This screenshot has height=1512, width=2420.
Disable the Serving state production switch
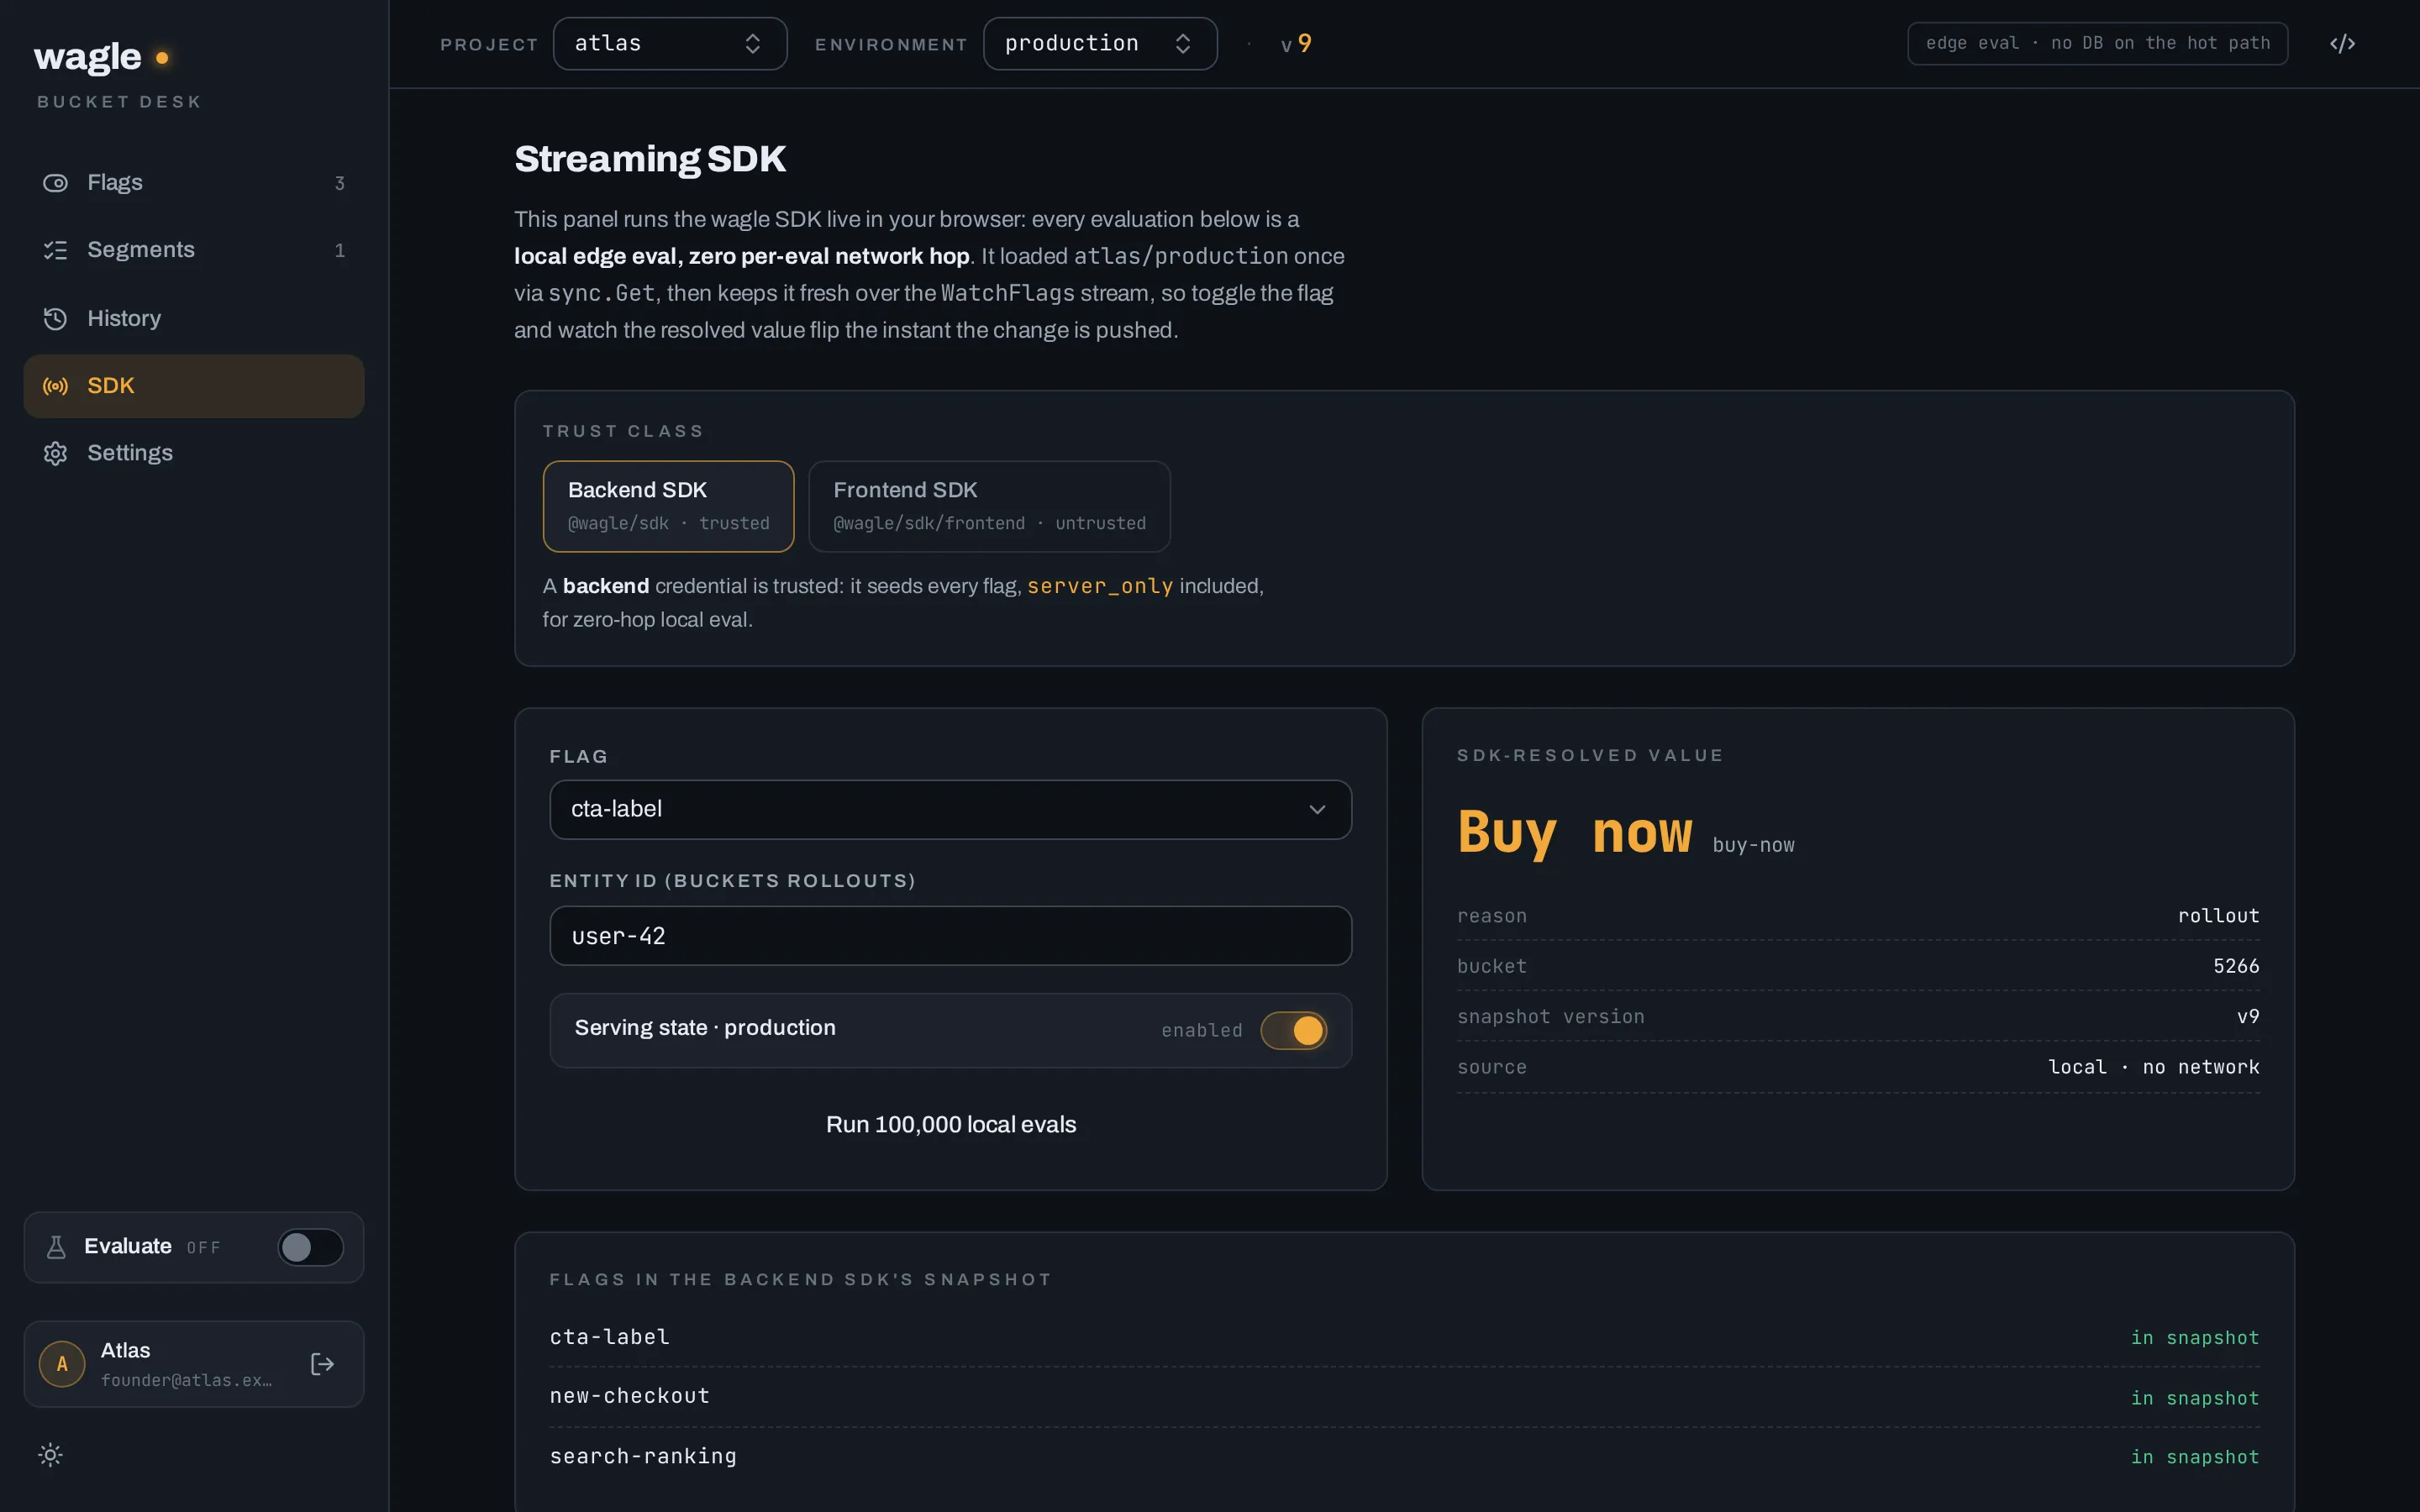[1293, 1030]
